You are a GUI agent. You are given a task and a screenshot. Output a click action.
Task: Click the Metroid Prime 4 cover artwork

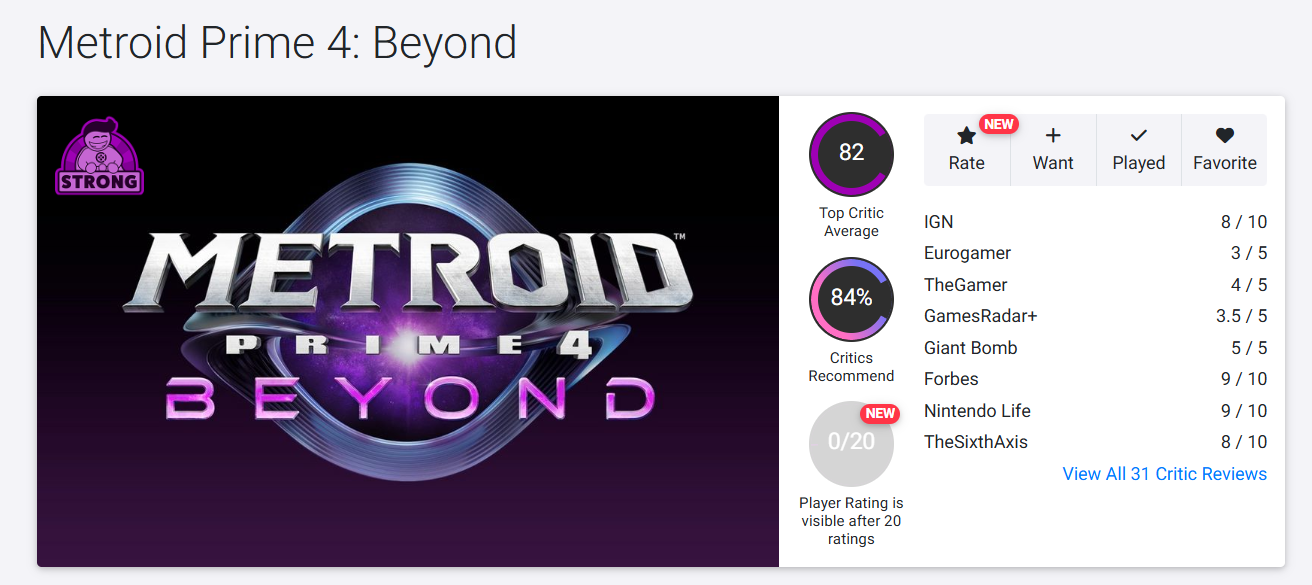[408, 331]
